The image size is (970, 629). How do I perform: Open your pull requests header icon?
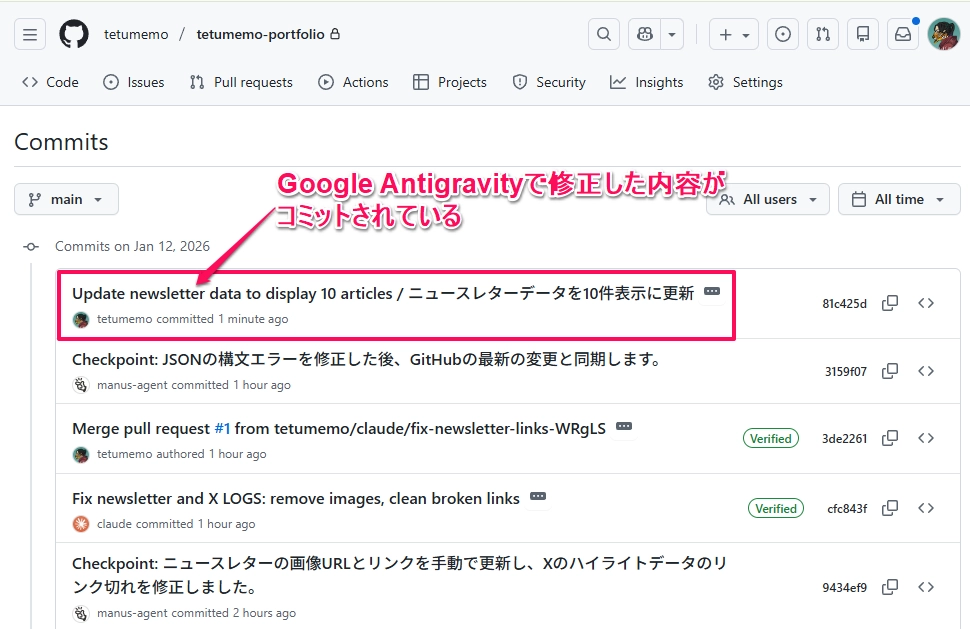823,34
